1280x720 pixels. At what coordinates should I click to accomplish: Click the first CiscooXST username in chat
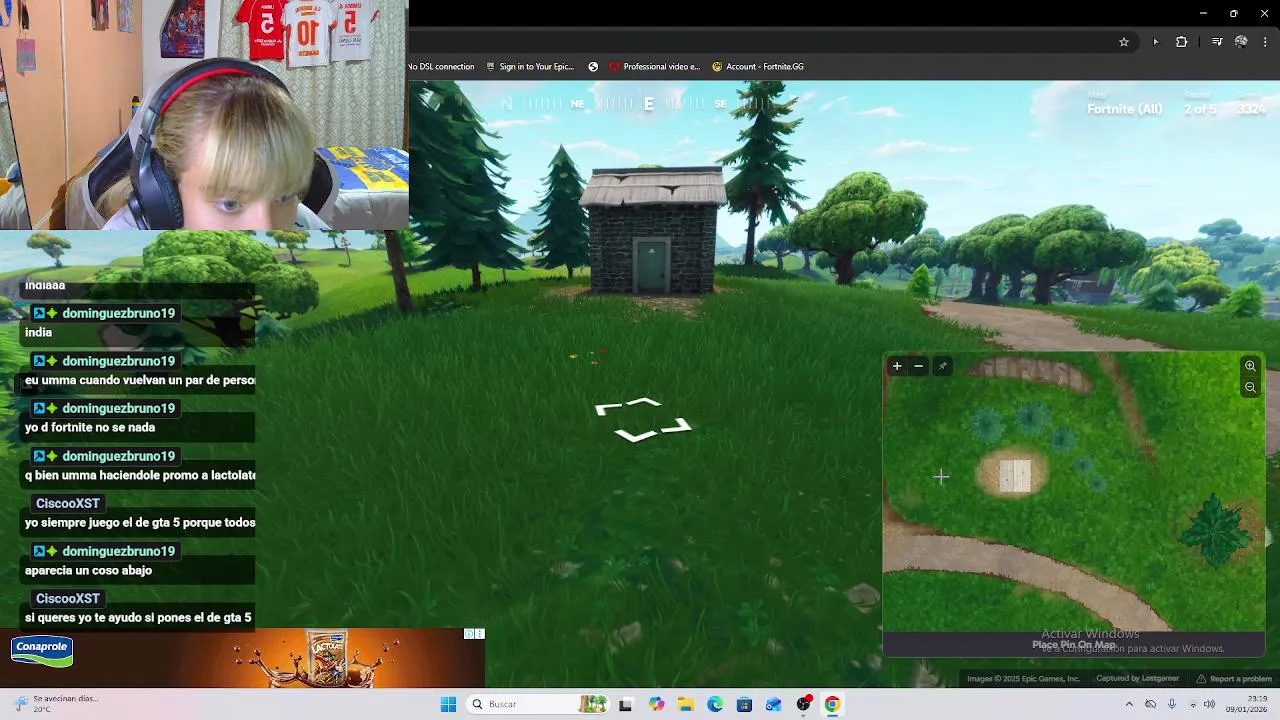pyautogui.click(x=67, y=503)
